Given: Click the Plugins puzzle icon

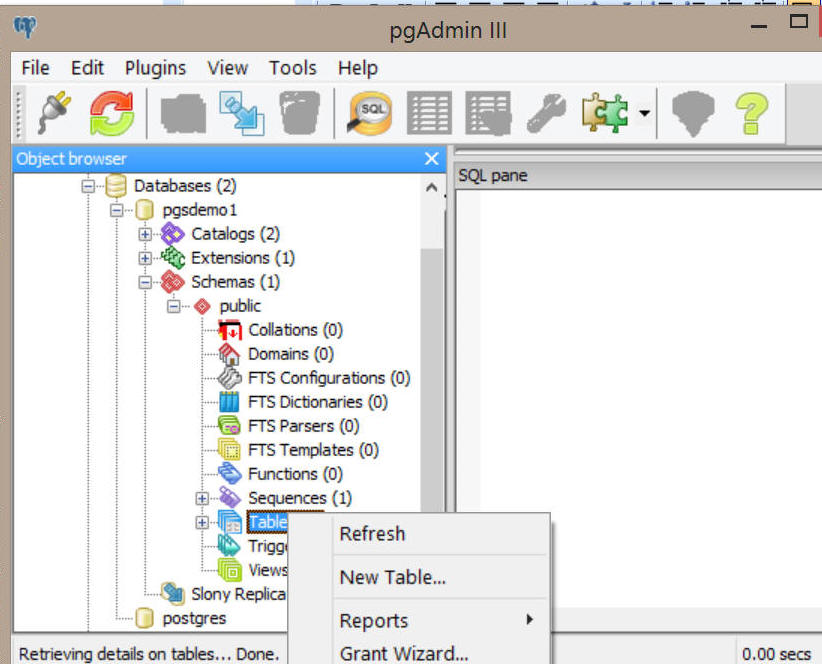Looking at the screenshot, I should click(x=604, y=113).
